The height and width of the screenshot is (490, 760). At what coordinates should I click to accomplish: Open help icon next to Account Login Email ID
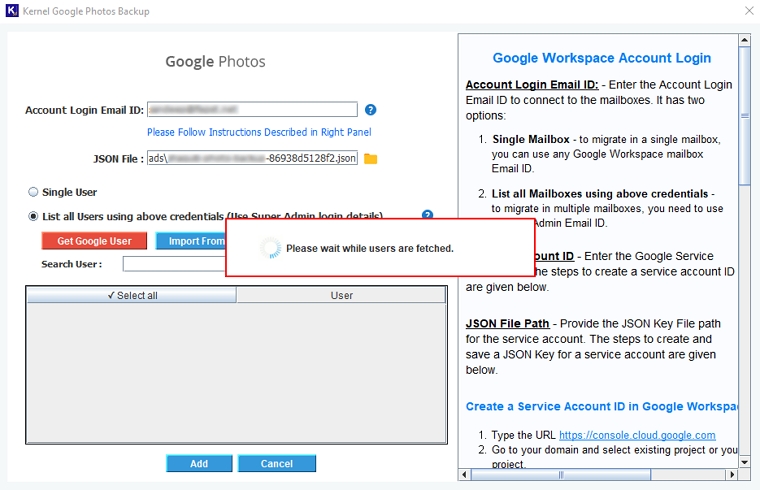click(x=370, y=110)
